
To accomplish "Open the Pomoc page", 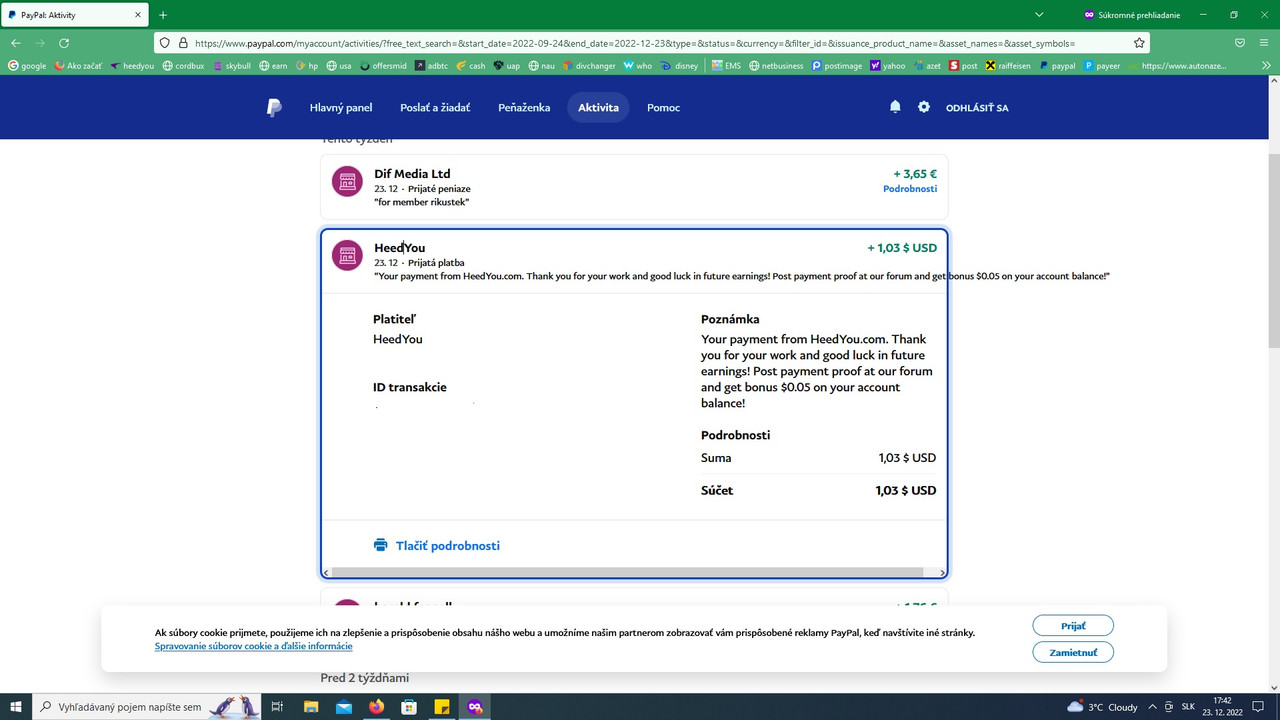I will [x=663, y=107].
